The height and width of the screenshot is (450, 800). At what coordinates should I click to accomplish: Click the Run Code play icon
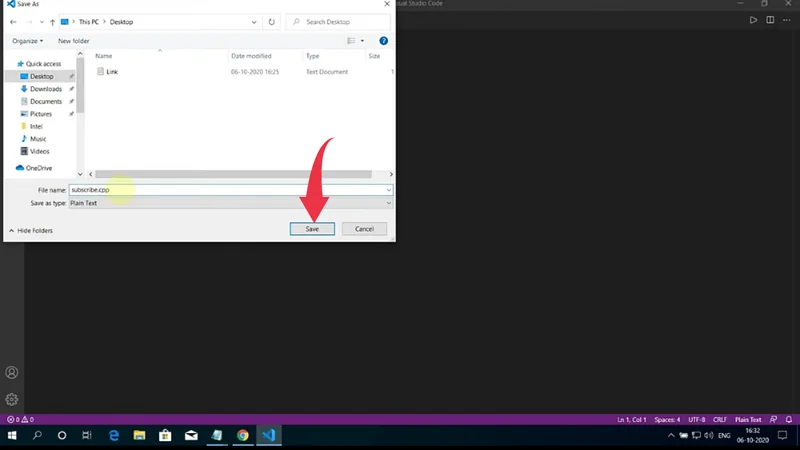(754, 21)
